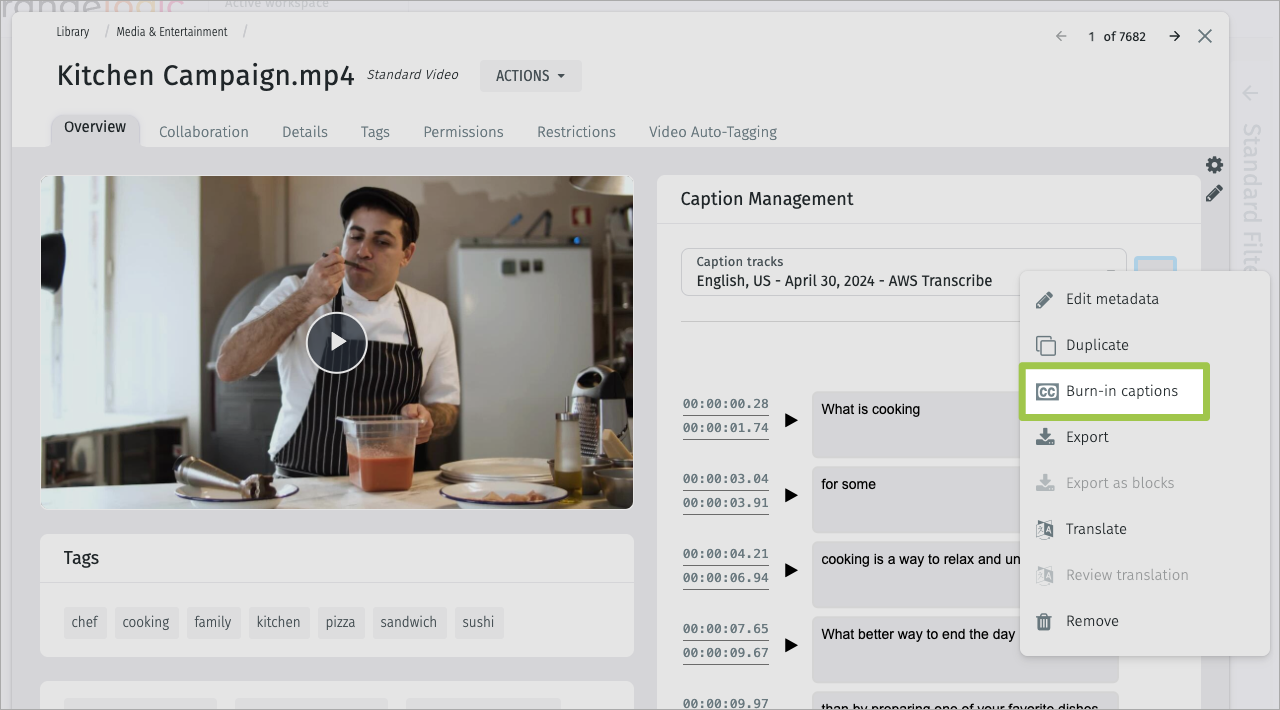This screenshot has width=1280, height=710.
Task: Open the ACTIONS dropdown
Action: (530, 76)
